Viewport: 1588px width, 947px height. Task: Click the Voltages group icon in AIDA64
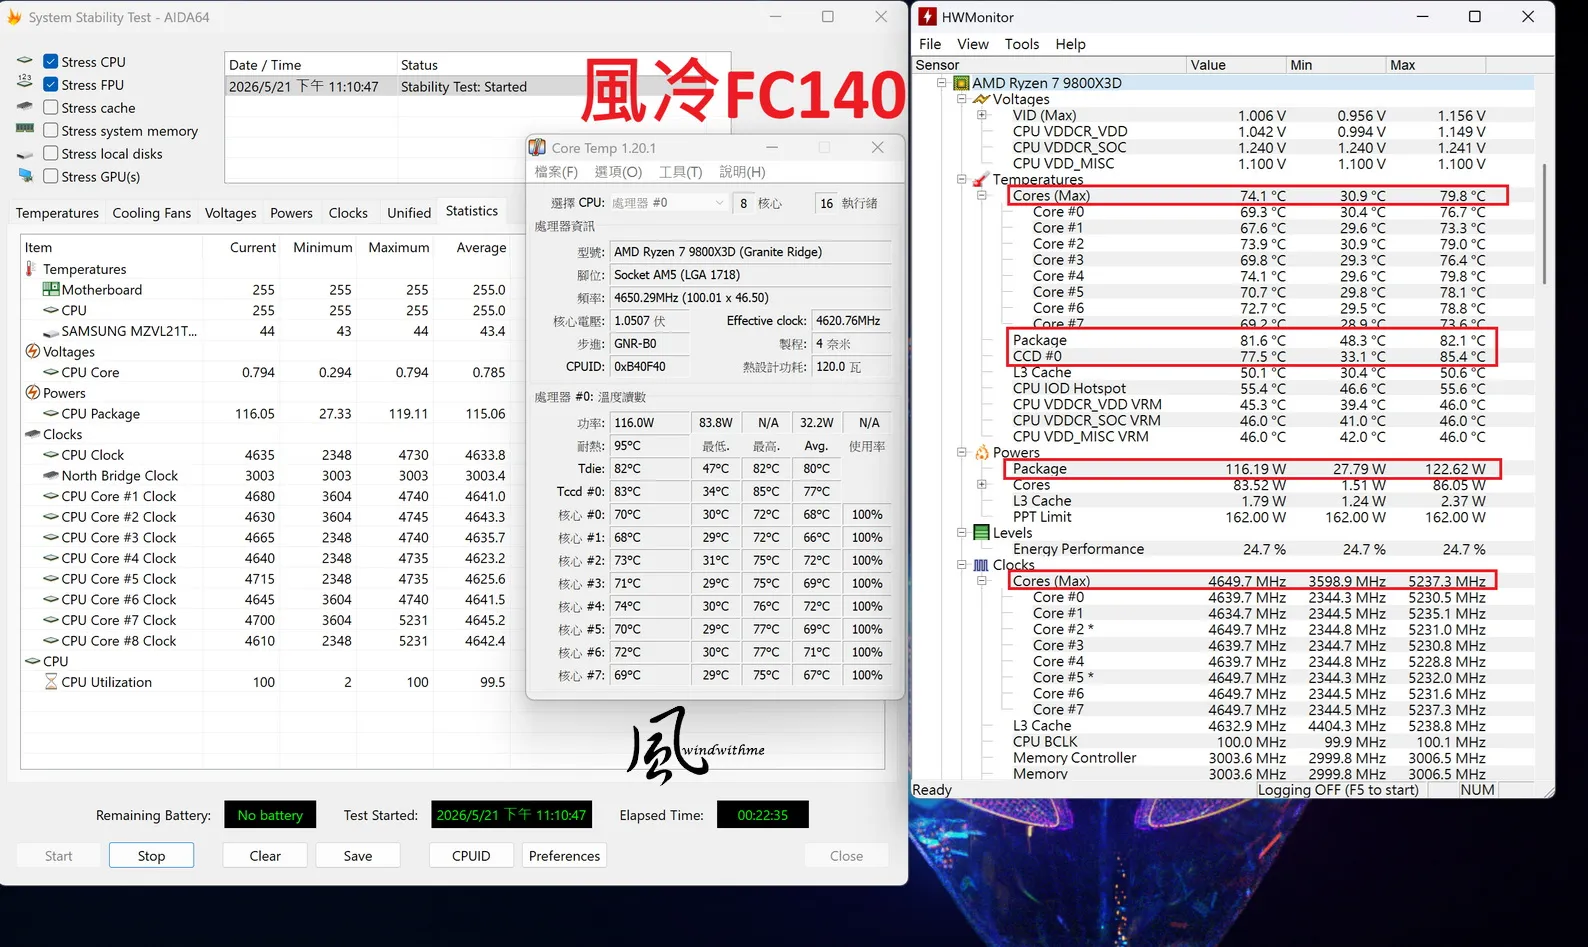click(32, 351)
